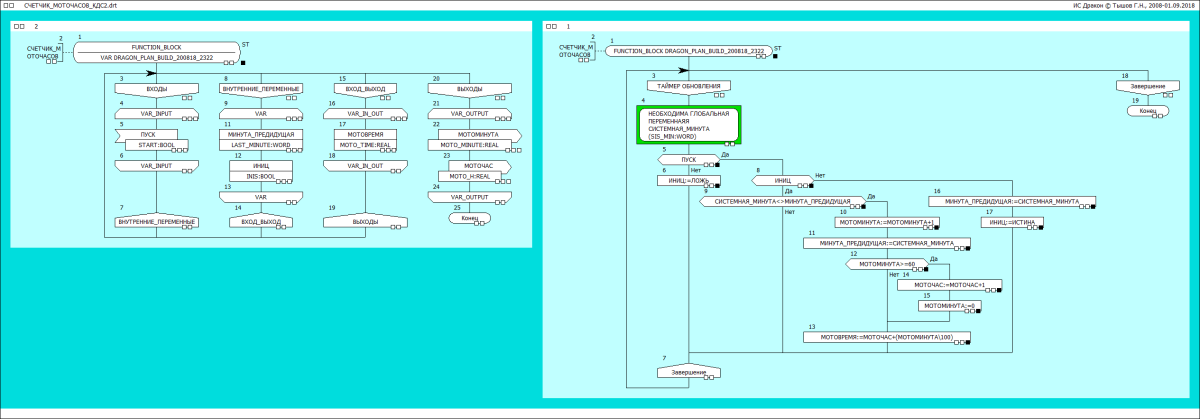Select the Завершение address icon at bottom of diagram 1
Image resolution: width=1200 pixels, height=419 pixels.
[688, 372]
